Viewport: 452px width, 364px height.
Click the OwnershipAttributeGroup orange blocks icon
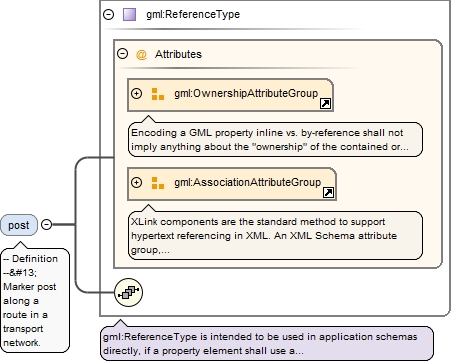[158, 94]
